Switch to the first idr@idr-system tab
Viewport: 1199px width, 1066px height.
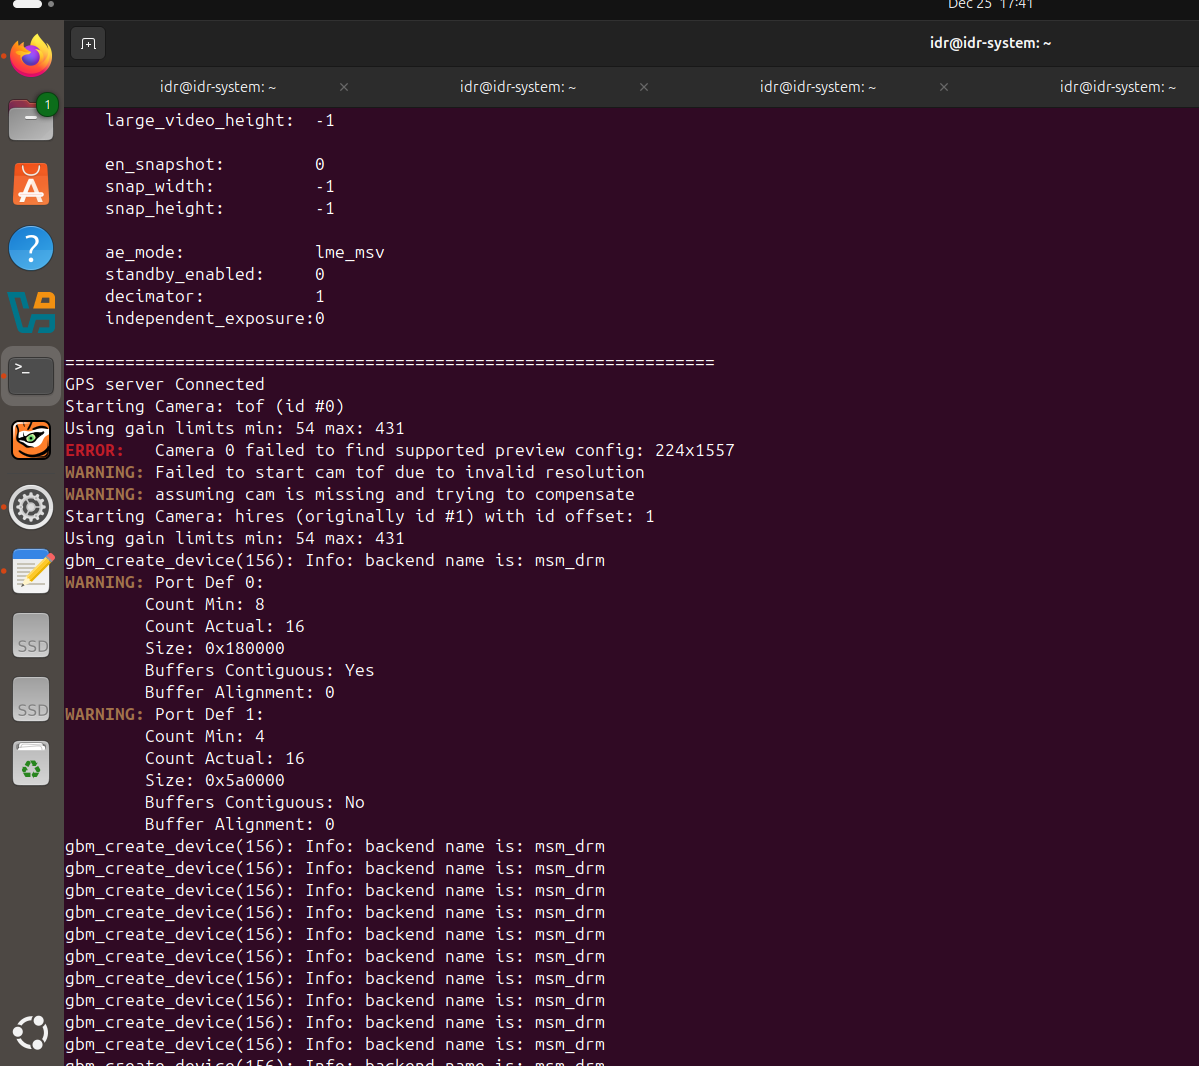pos(217,87)
